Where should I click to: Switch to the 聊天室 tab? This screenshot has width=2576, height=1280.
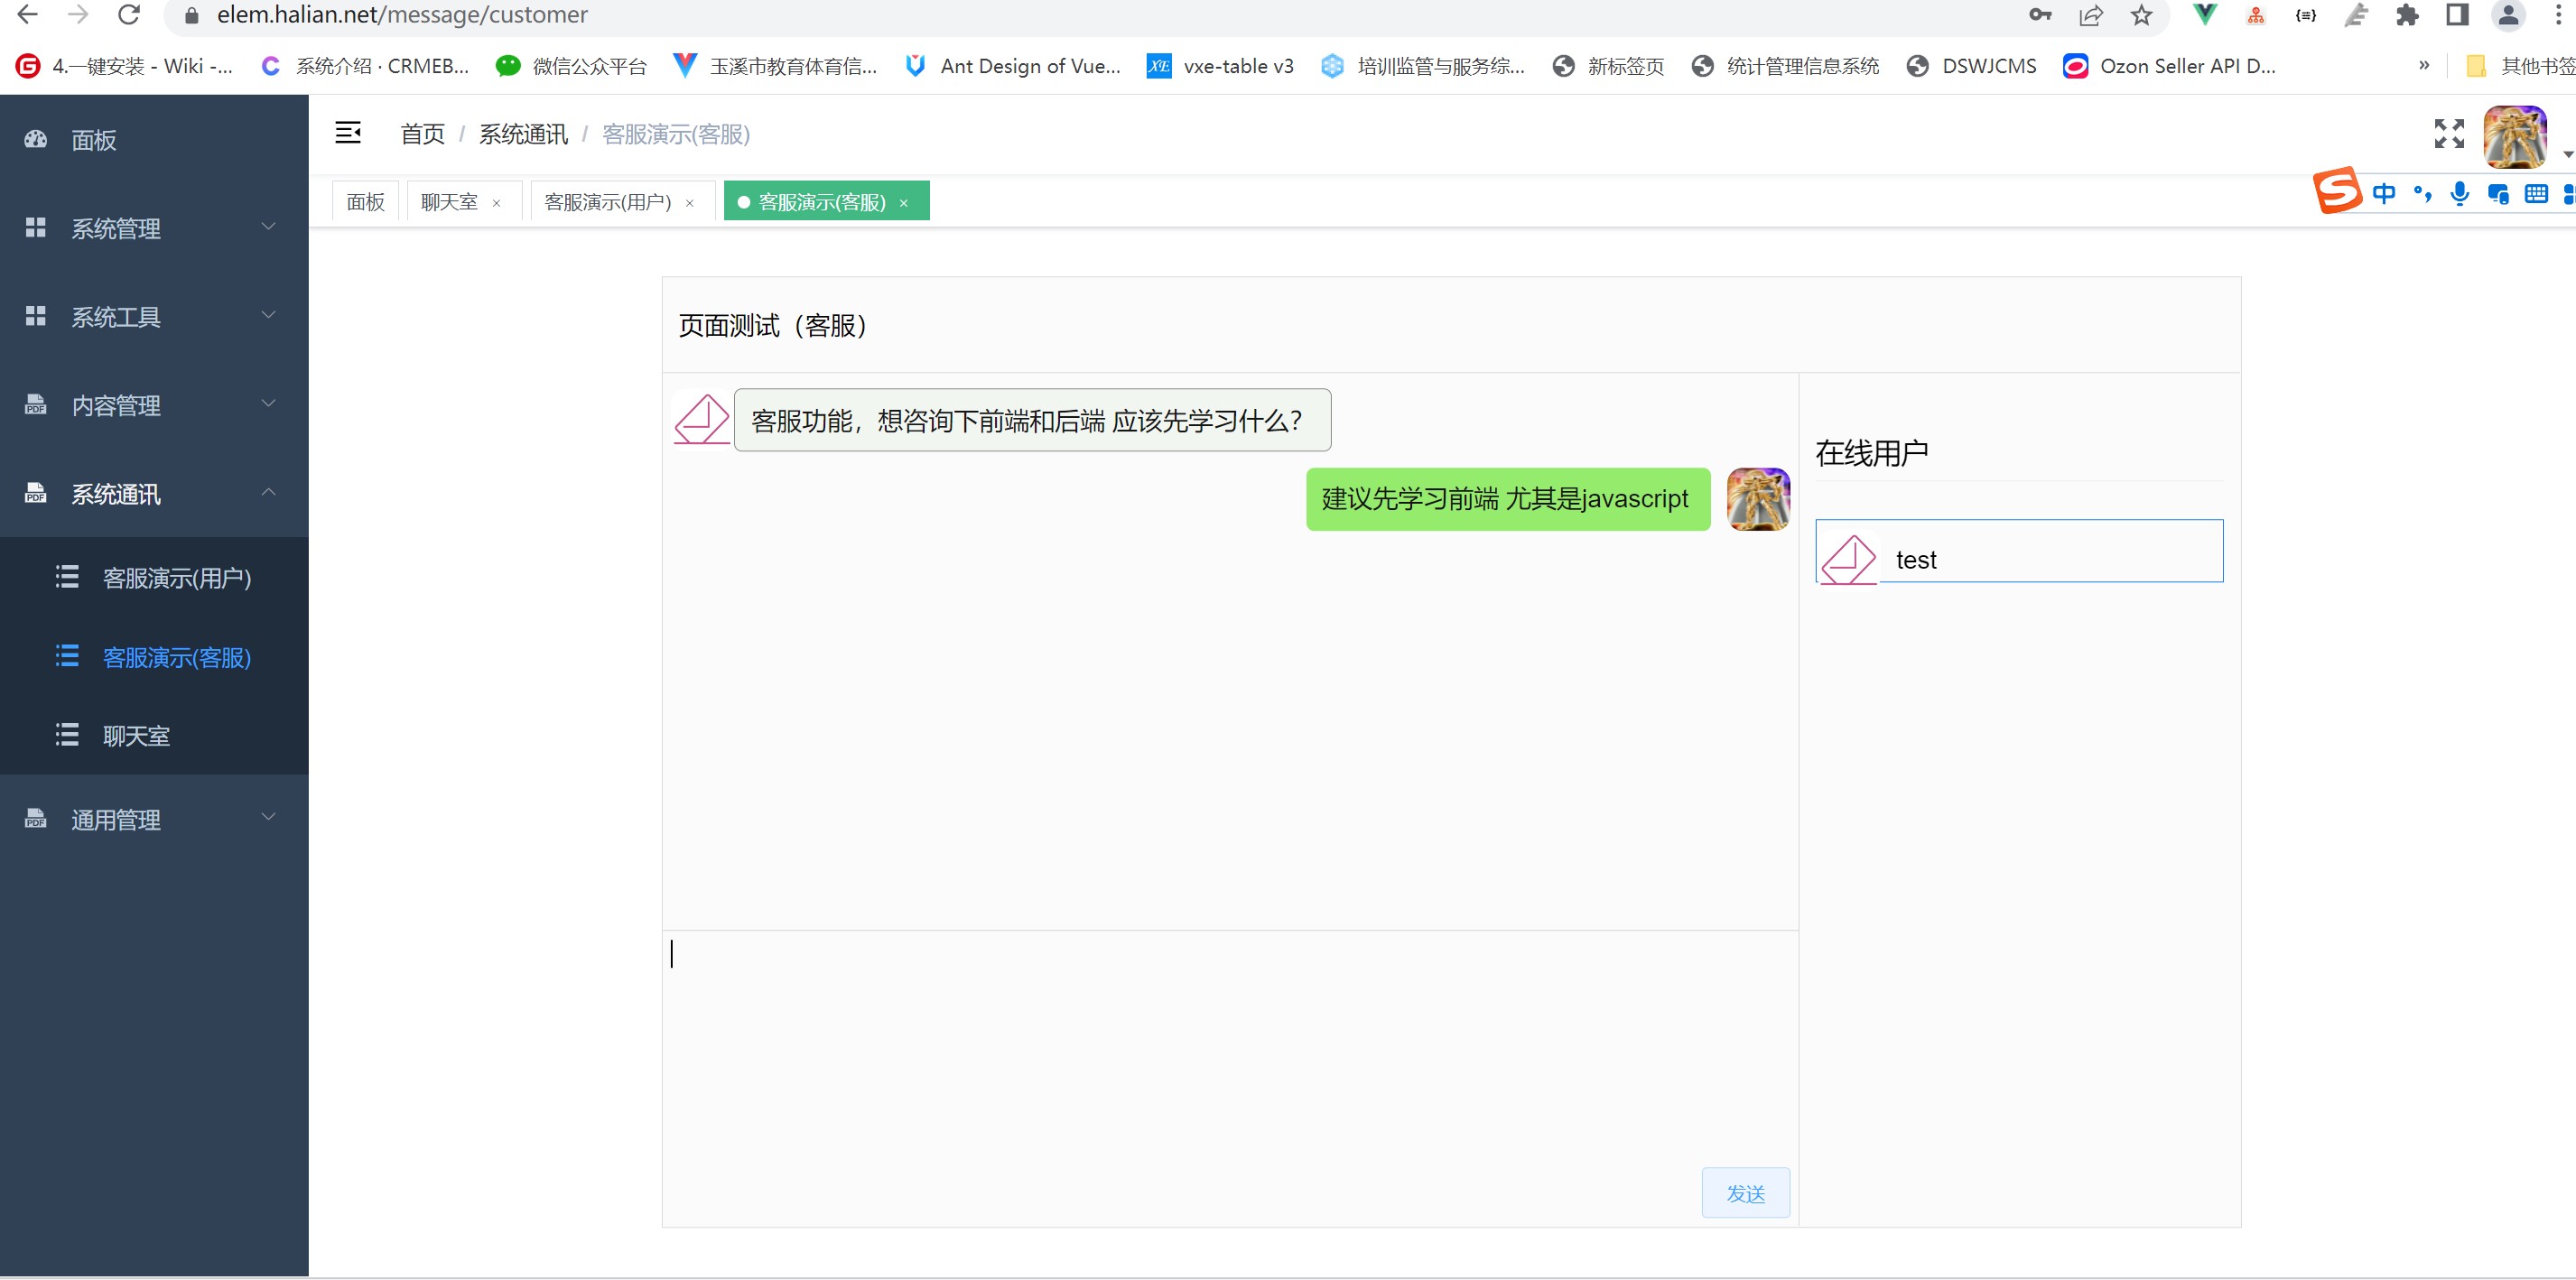point(449,202)
